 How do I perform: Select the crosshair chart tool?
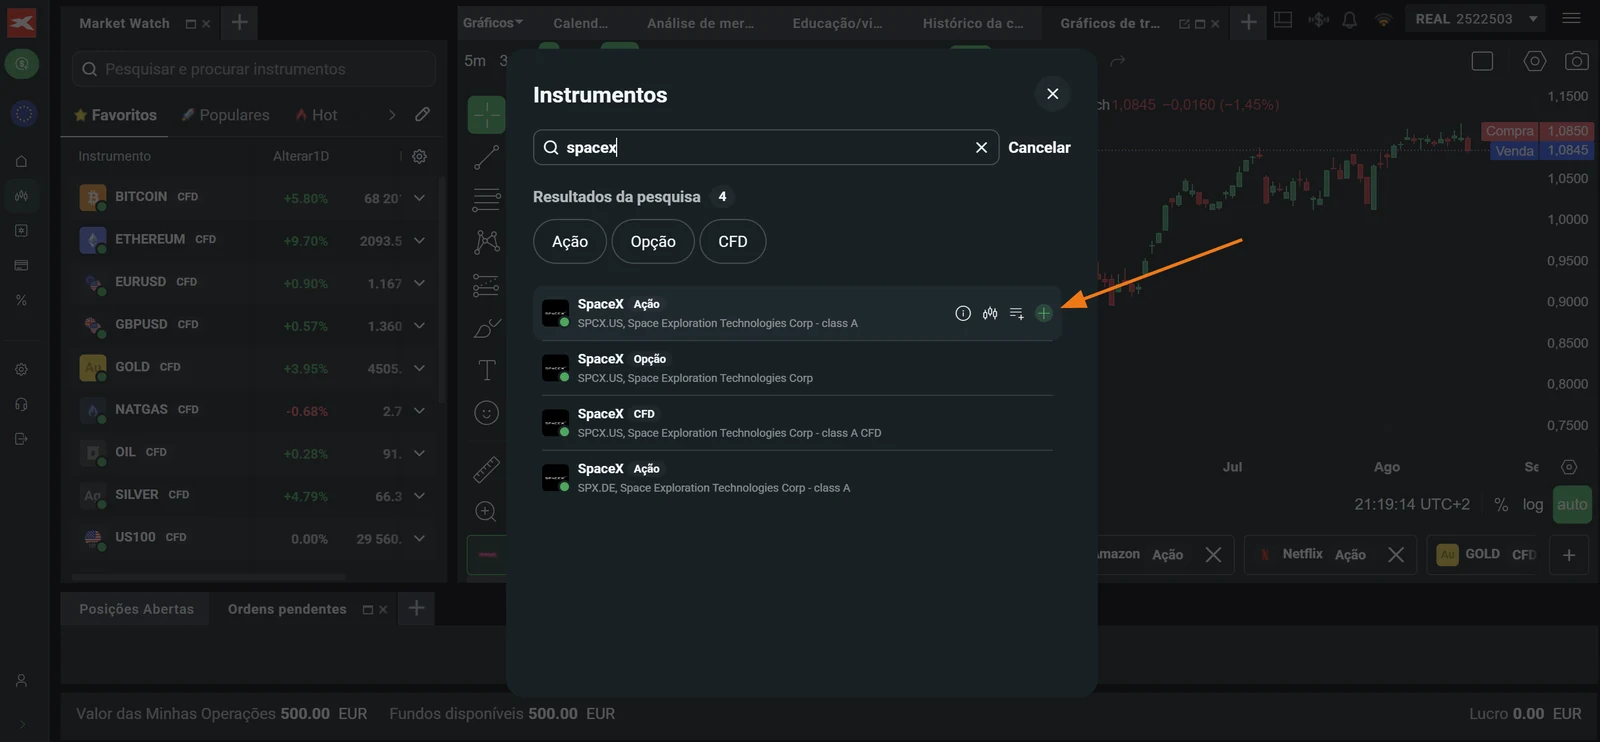point(487,115)
